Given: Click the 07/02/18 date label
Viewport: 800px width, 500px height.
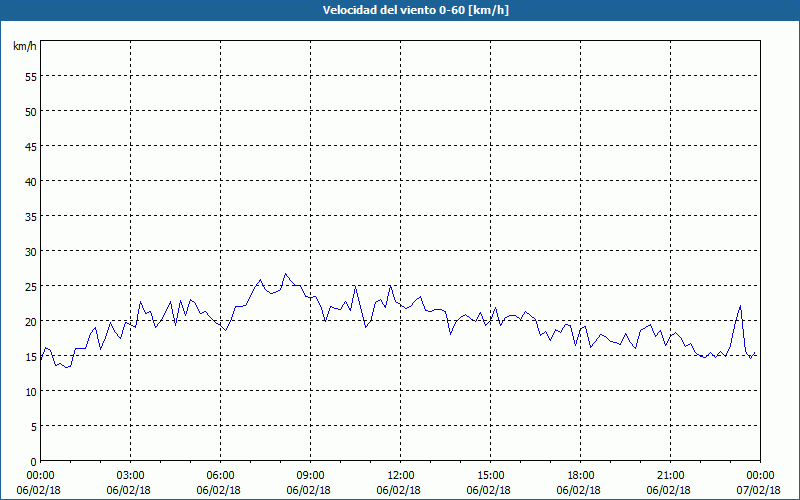Looking at the screenshot, I should coord(758,490).
